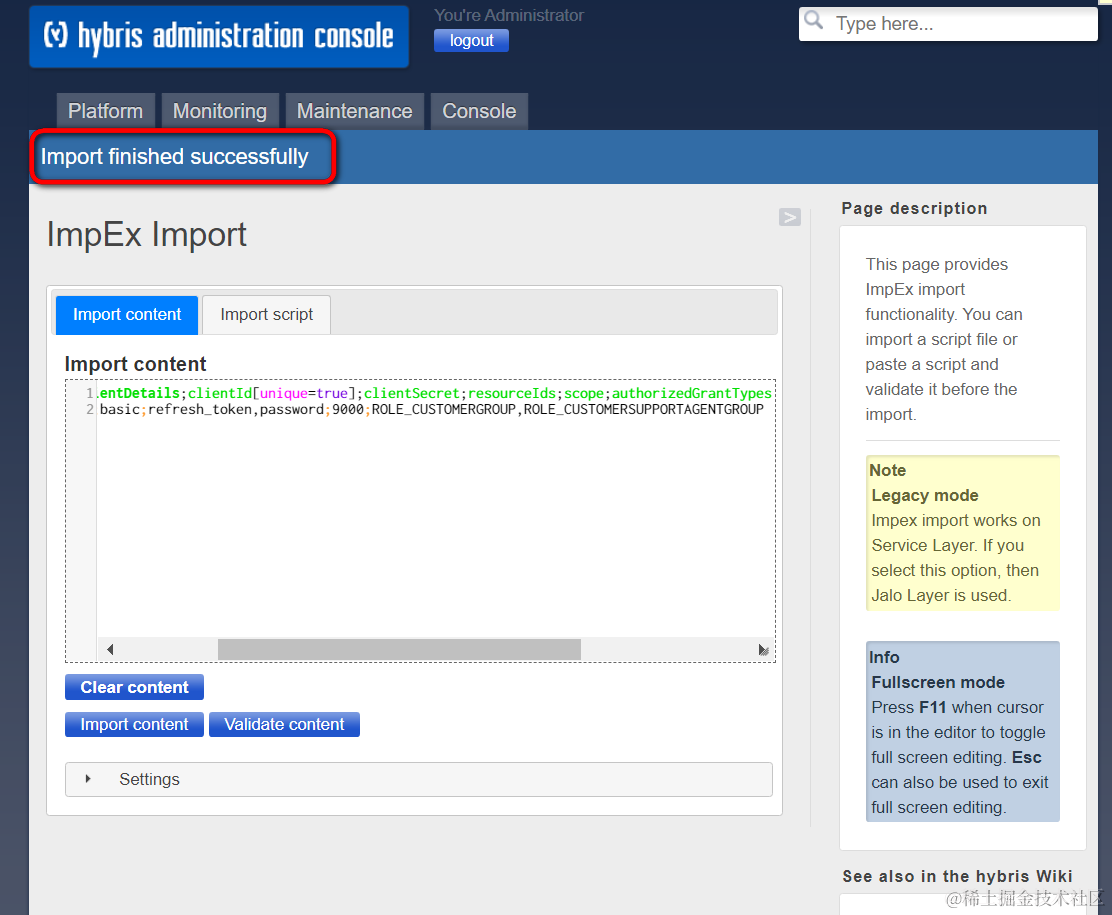Click the You're Administrator label
Screen dimensions: 1112x915
point(509,15)
